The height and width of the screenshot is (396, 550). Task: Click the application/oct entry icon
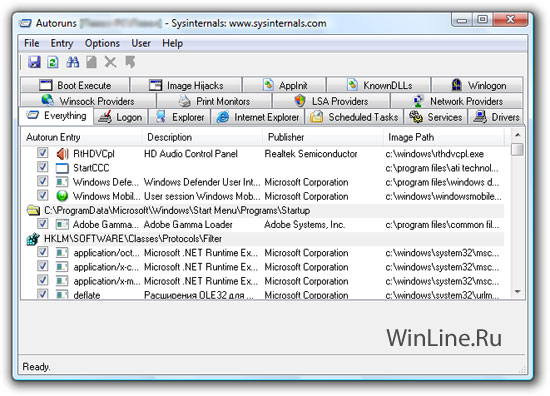click(x=62, y=253)
